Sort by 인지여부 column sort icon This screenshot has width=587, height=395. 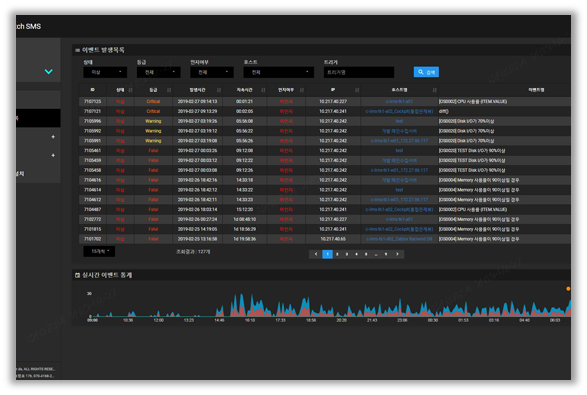click(x=302, y=90)
